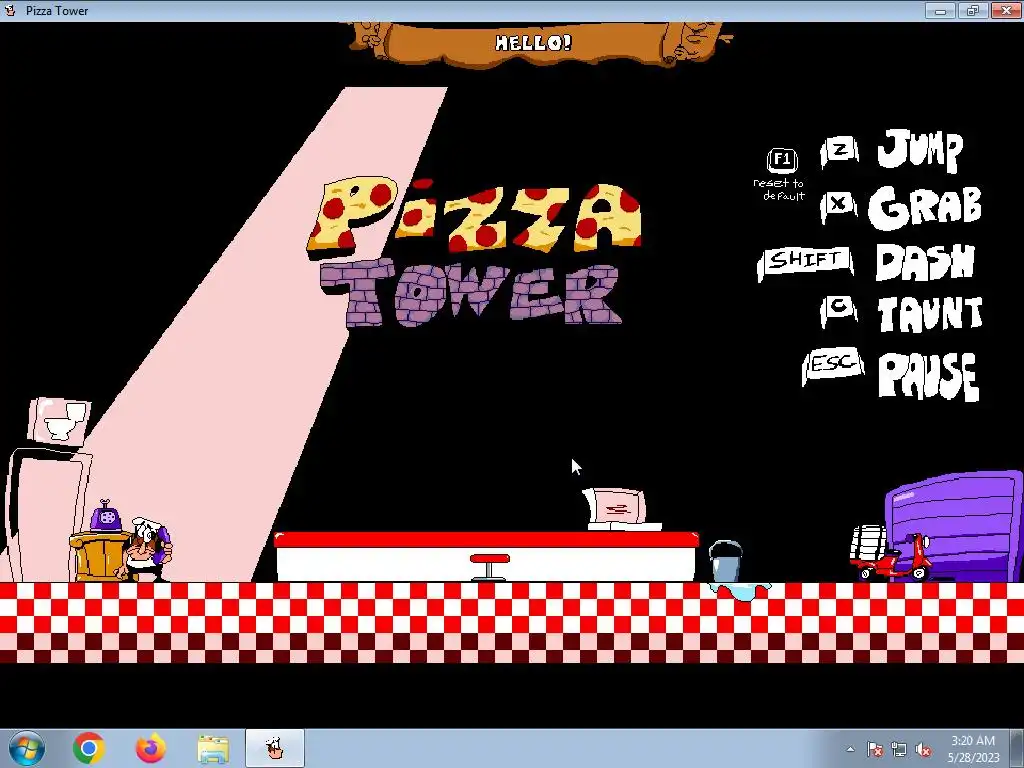
Task: Open the Action Center flag icon
Action: [x=875, y=749]
